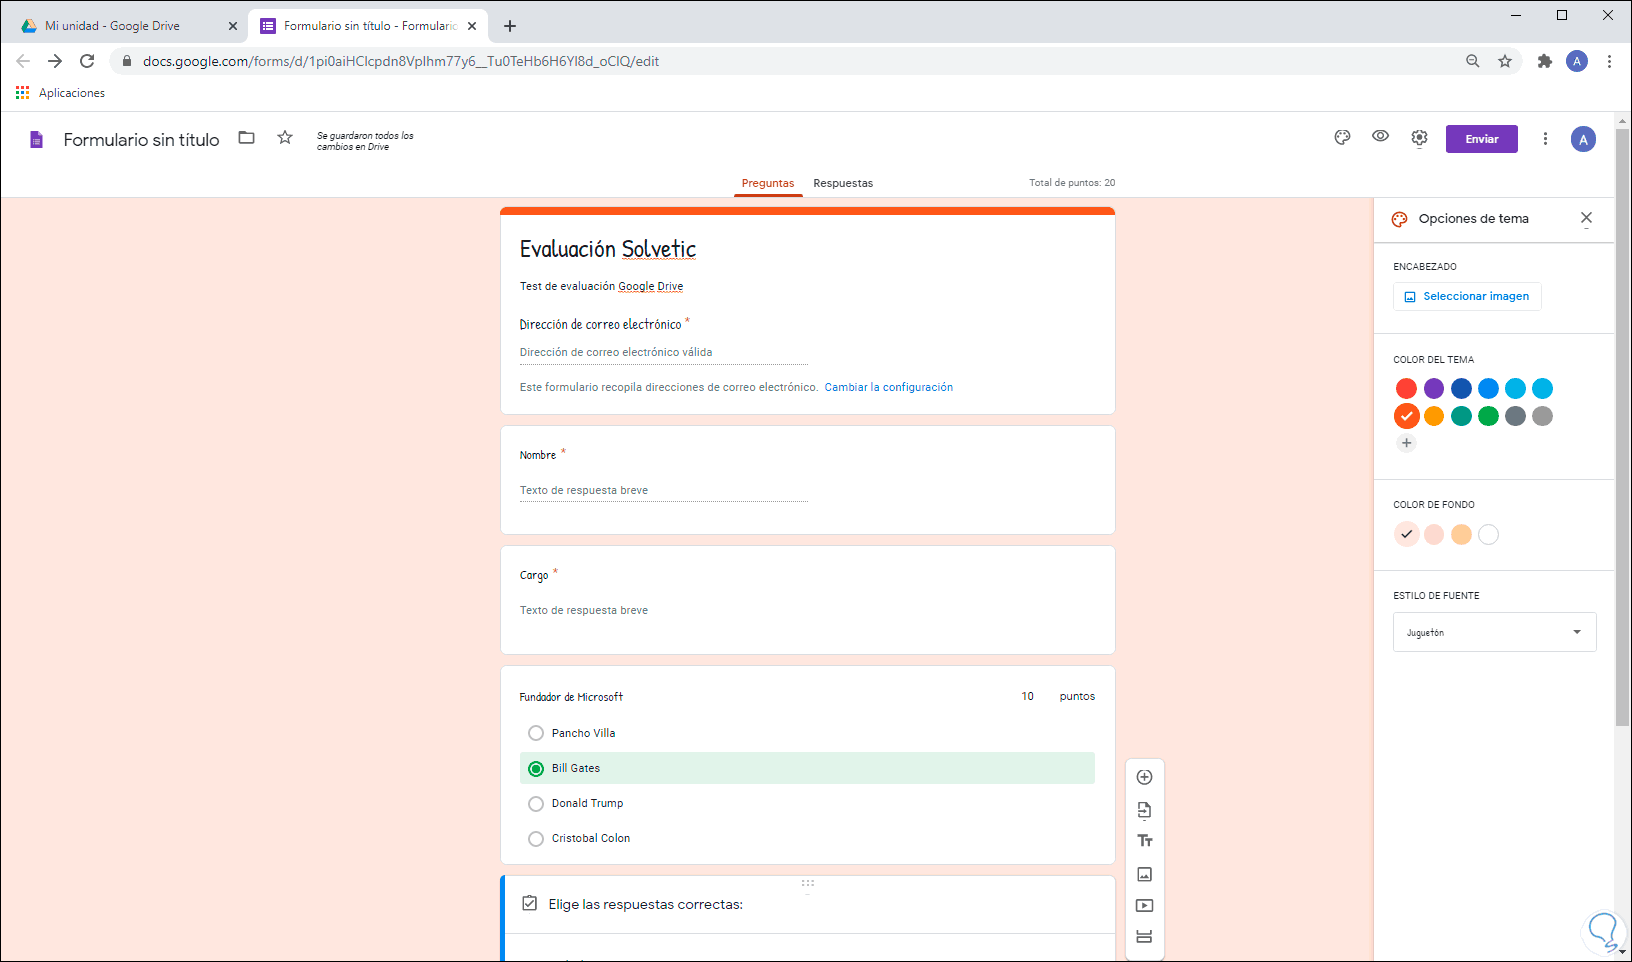
Task: Click the browser address bar URL
Action: click(401, 61)
